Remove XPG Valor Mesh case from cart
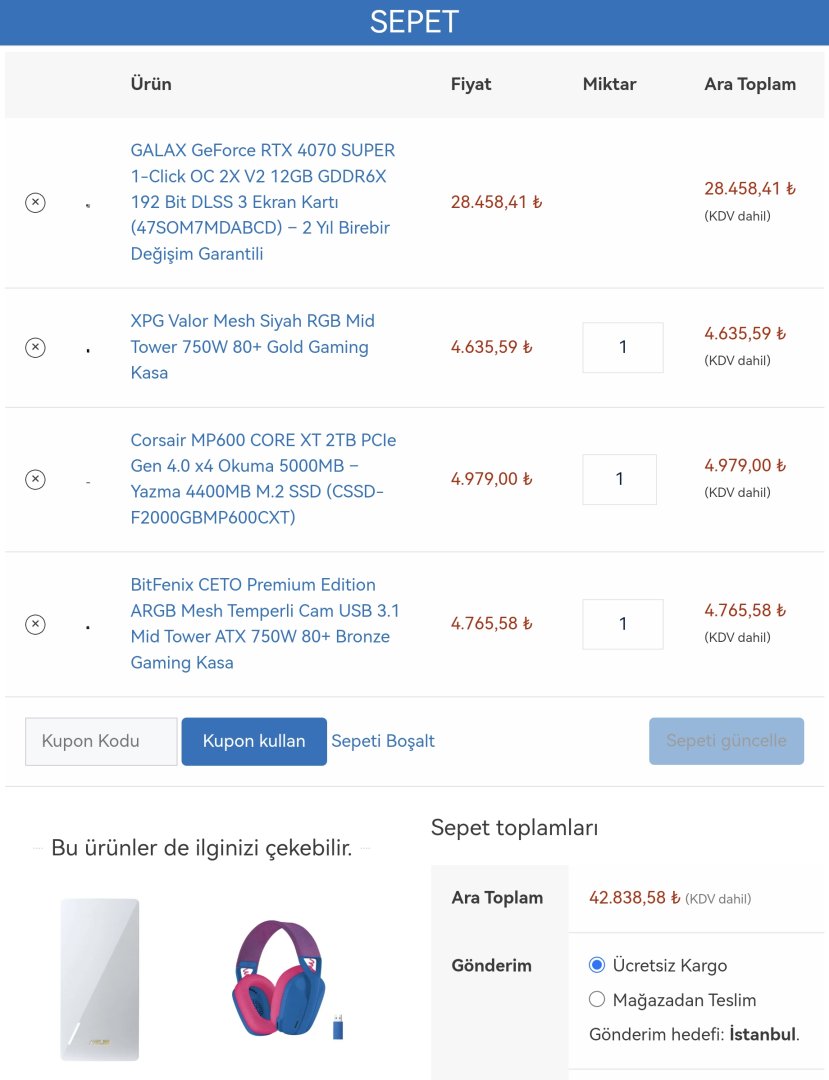Screen dimensions: 829x1080 pyautogui.click(x=35, y=348)
